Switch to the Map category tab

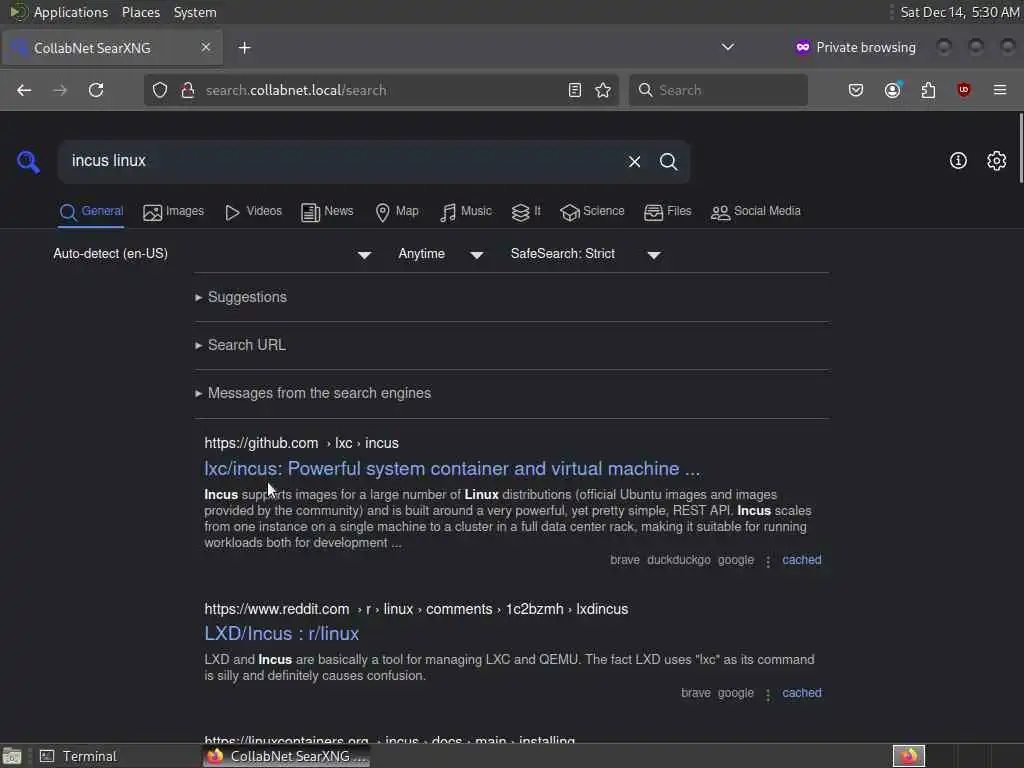[397, 212]
